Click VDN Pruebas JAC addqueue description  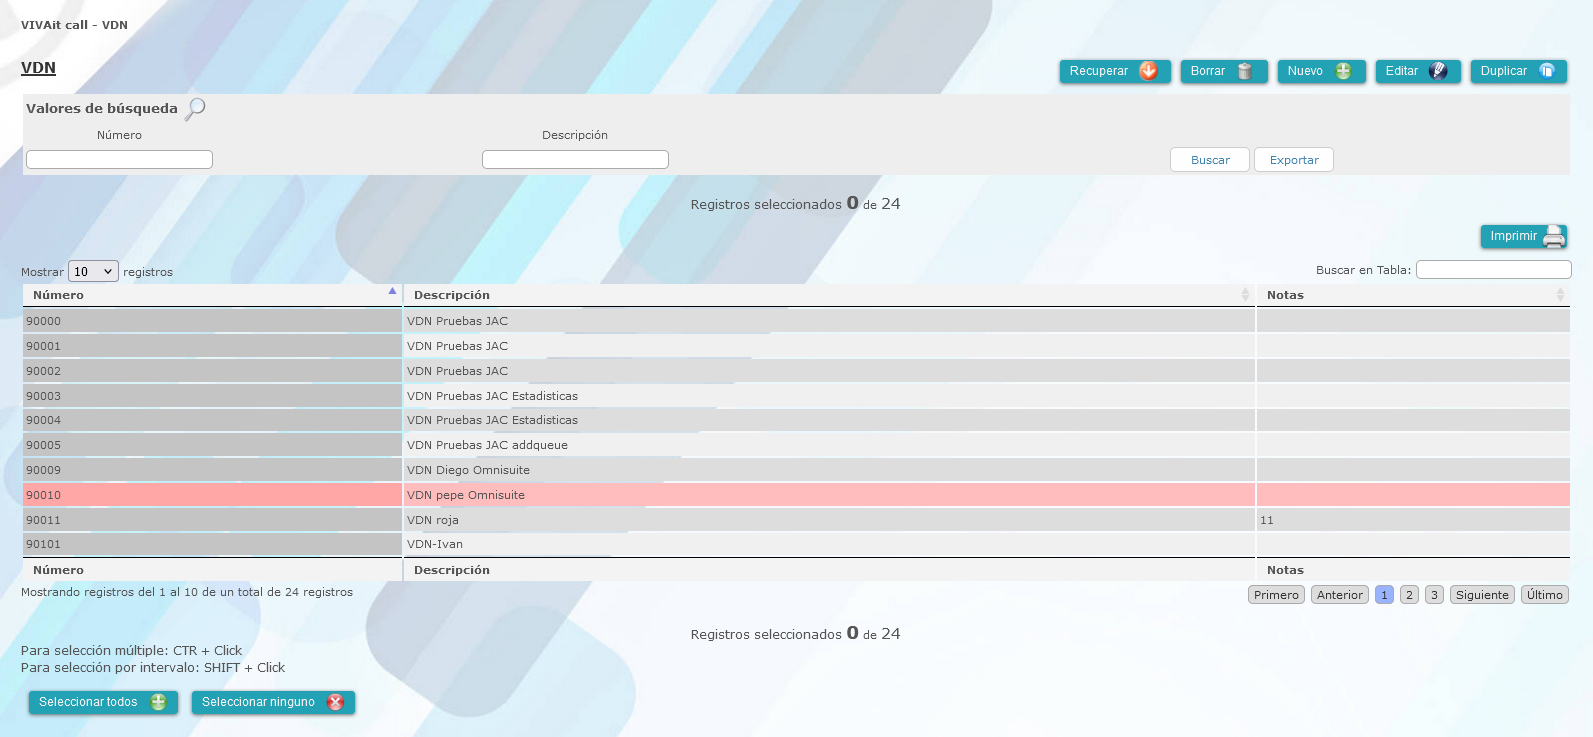(487, 445)
